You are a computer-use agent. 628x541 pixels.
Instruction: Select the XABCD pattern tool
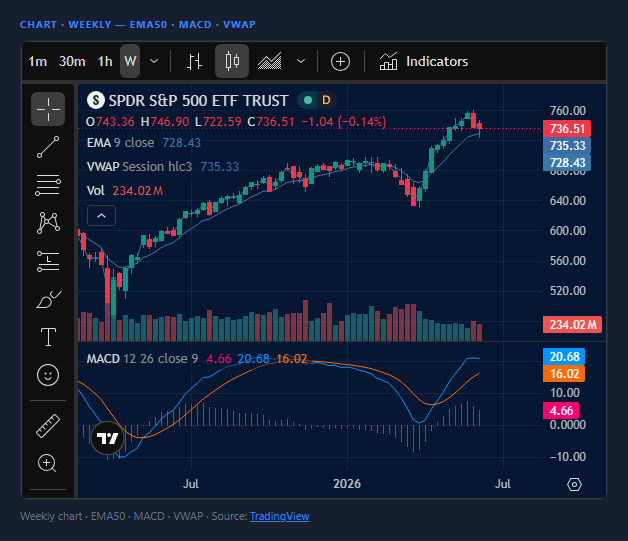coord(48,223)
